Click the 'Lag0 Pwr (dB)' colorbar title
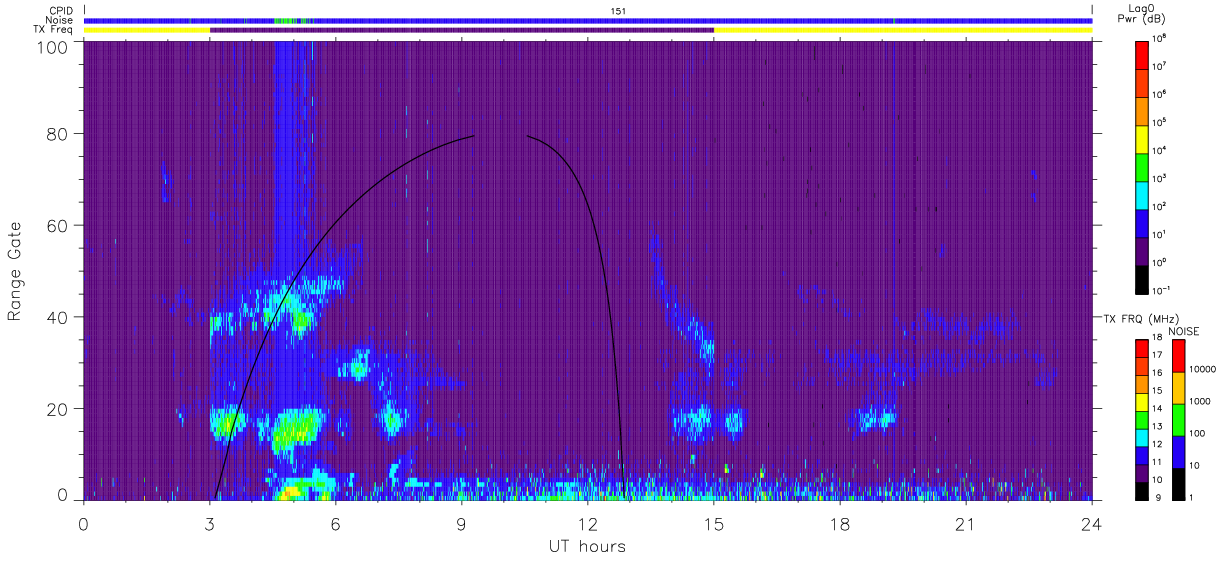Image resolution: width=1228 pixels, height=567 pixels. [1143, 13]
